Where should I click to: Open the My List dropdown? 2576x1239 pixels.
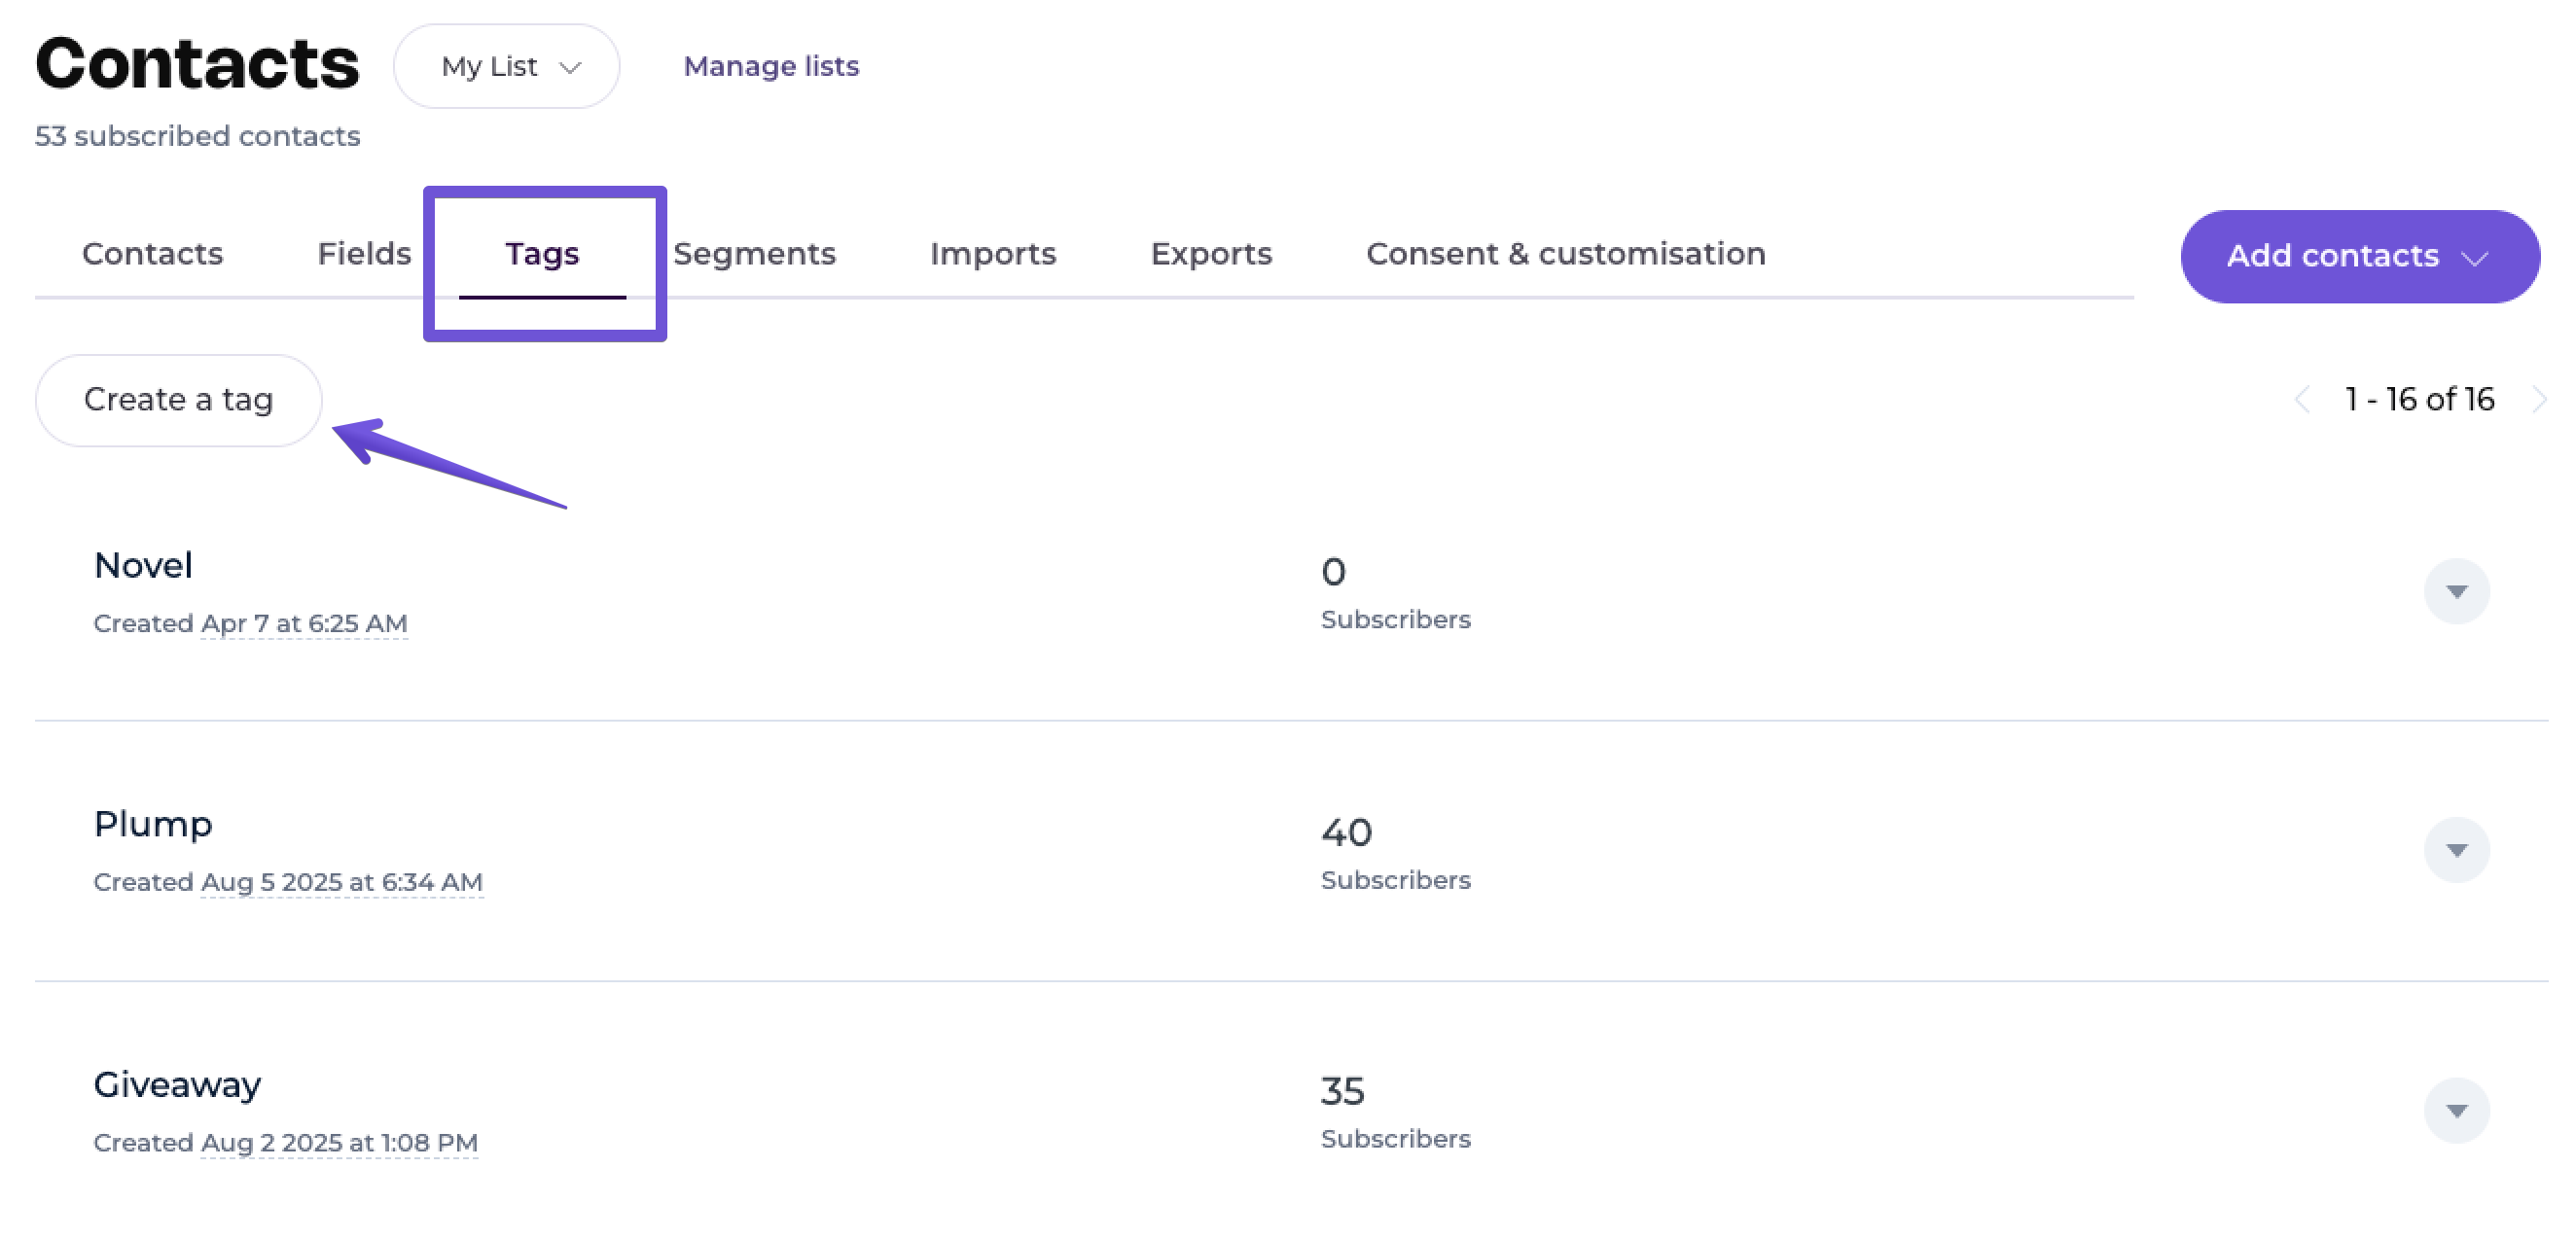click(x=507, y=66)
